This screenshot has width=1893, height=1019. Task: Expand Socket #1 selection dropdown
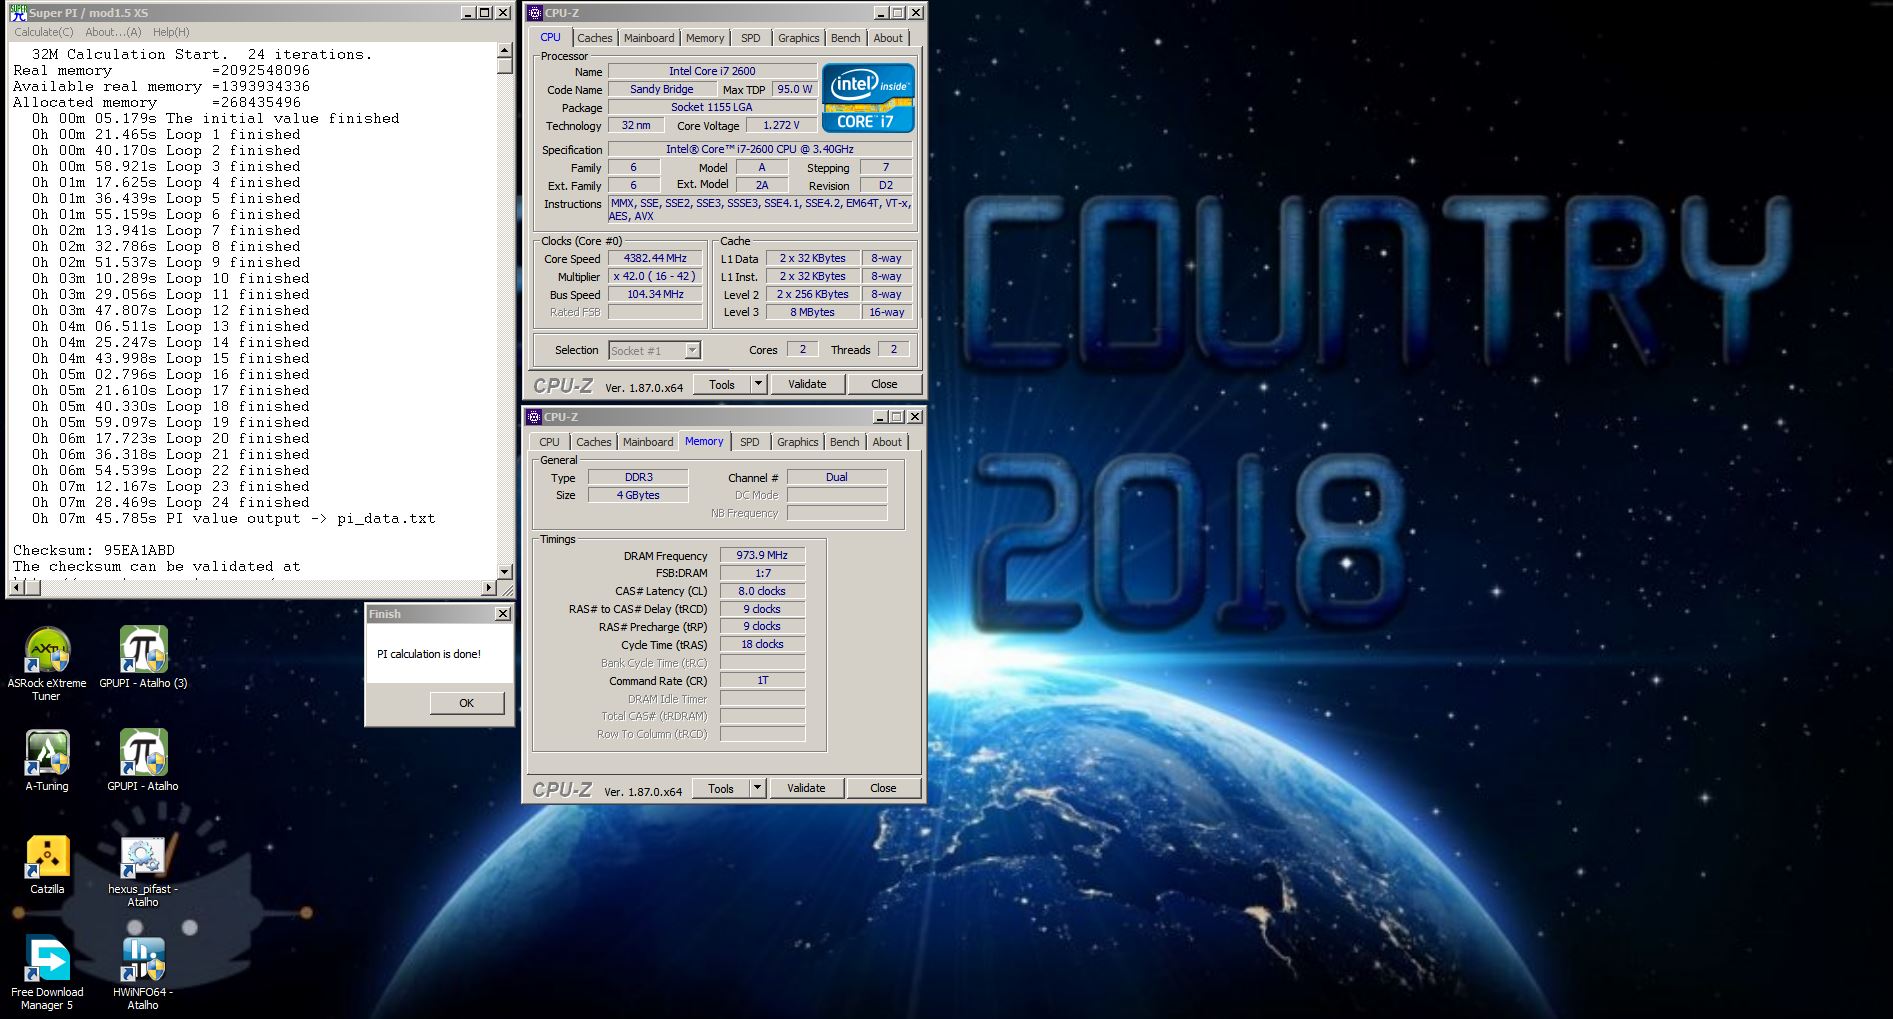point(692,350)
